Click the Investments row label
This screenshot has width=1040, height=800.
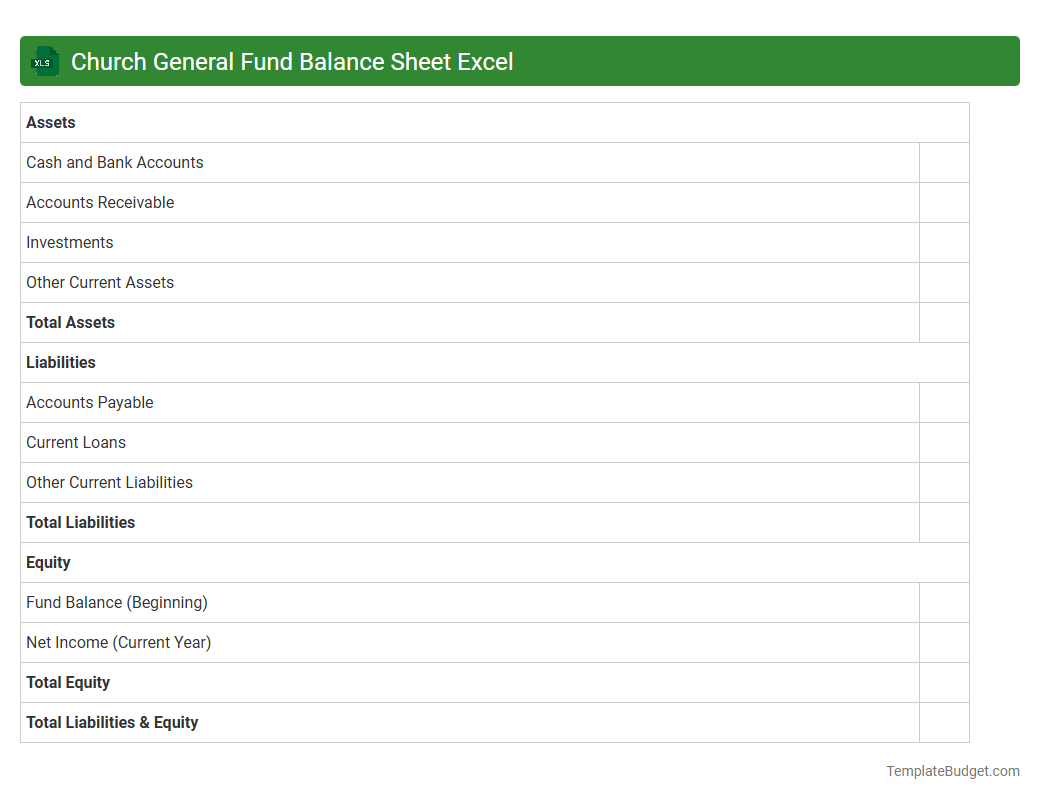click(69, 242)
